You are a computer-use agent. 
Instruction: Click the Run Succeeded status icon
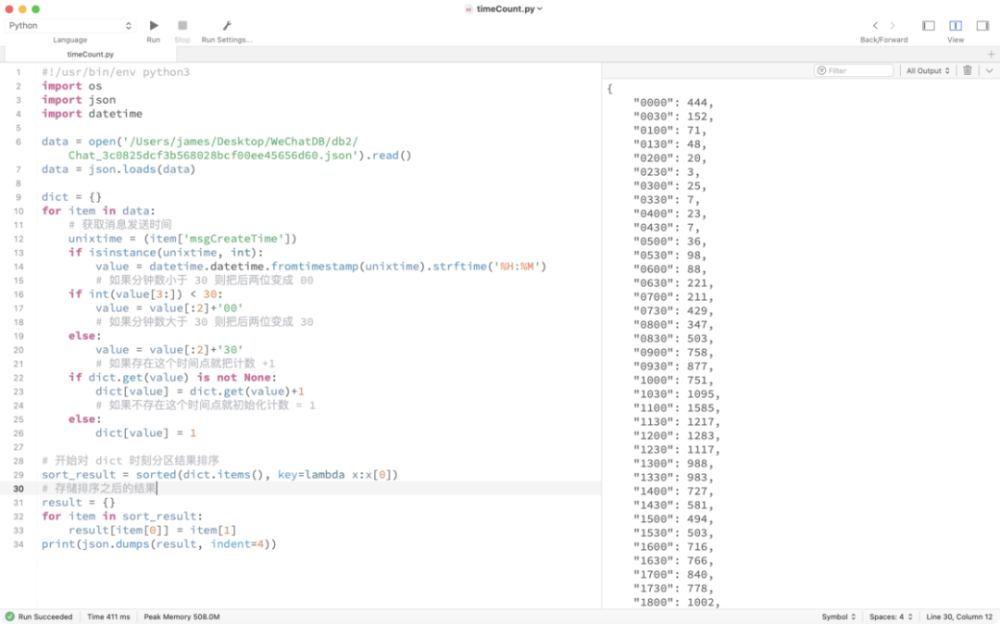pyautogui.click(x=10, y=617)
